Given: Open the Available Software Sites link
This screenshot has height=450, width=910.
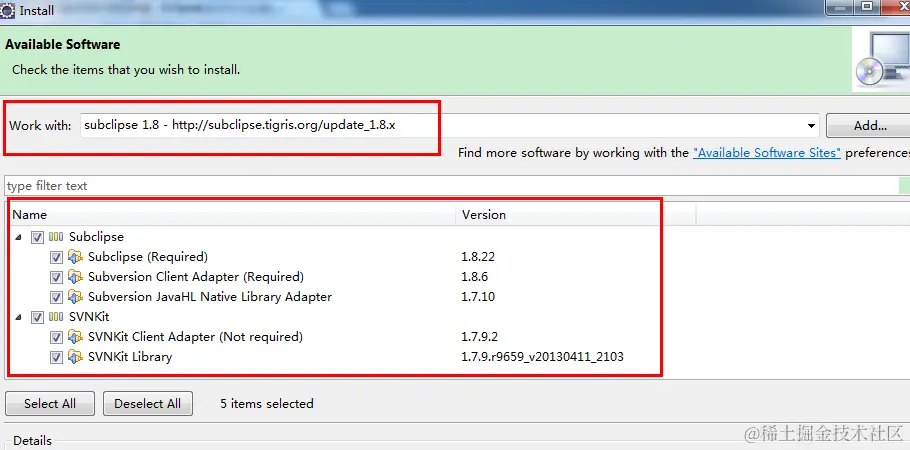Looking at the screenshot, I should [767, 153].
